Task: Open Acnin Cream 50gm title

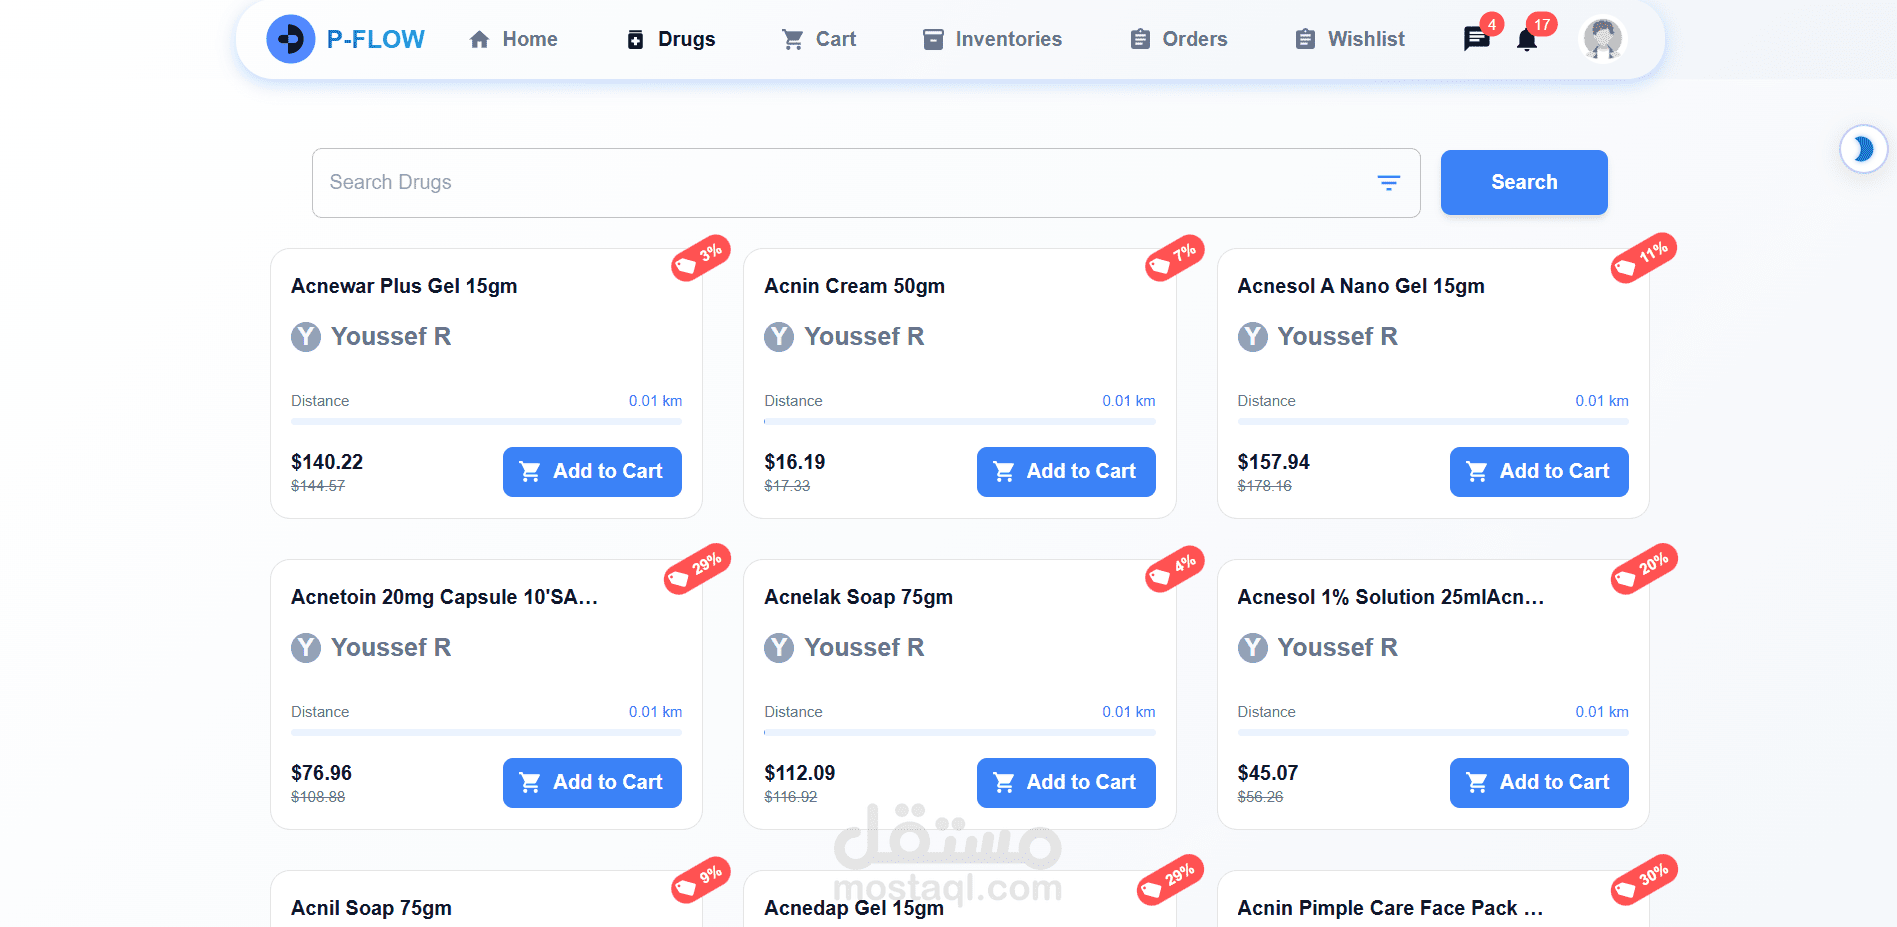Action: (854, 286)
